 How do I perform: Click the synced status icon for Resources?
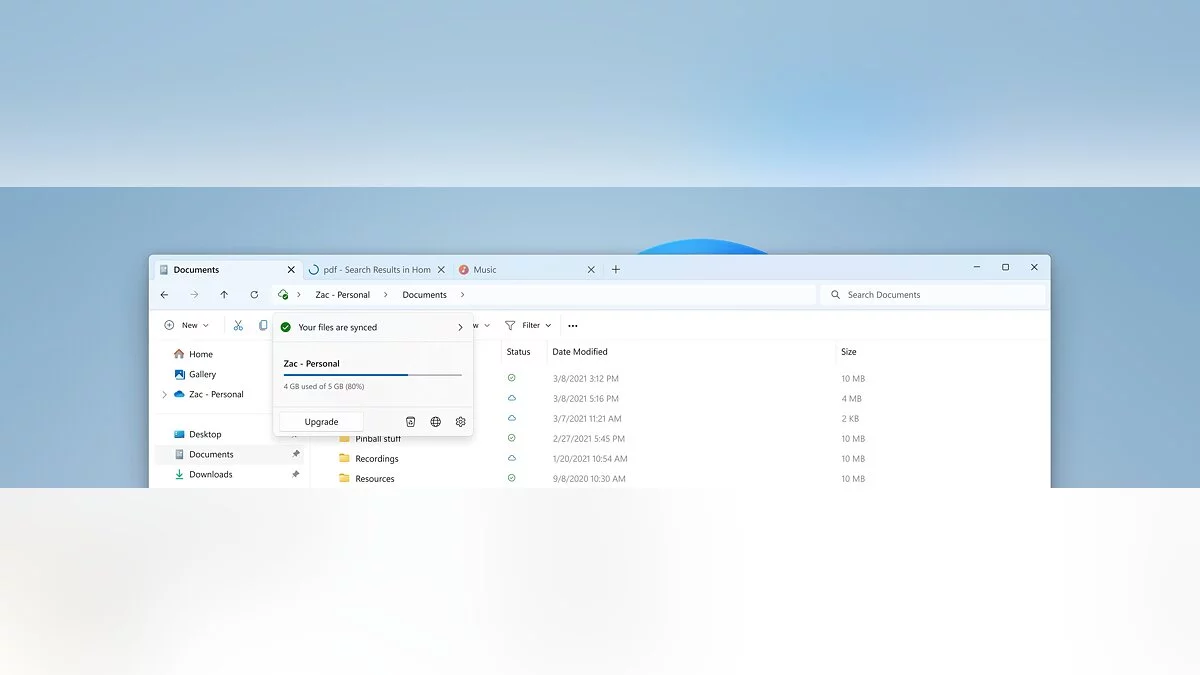pos(512,478)
